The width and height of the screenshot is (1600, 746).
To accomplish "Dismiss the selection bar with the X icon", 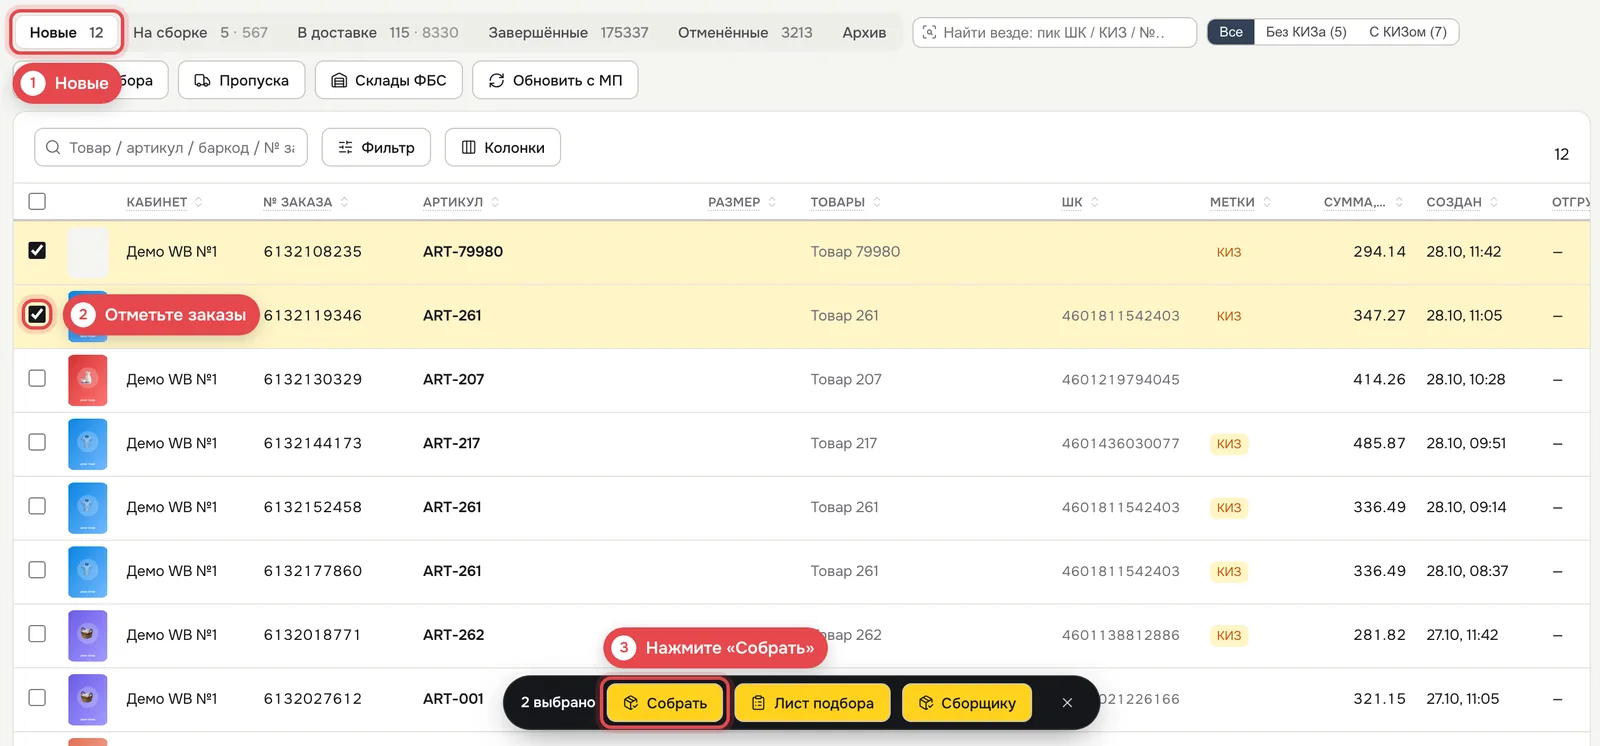I will point(1067,703).
